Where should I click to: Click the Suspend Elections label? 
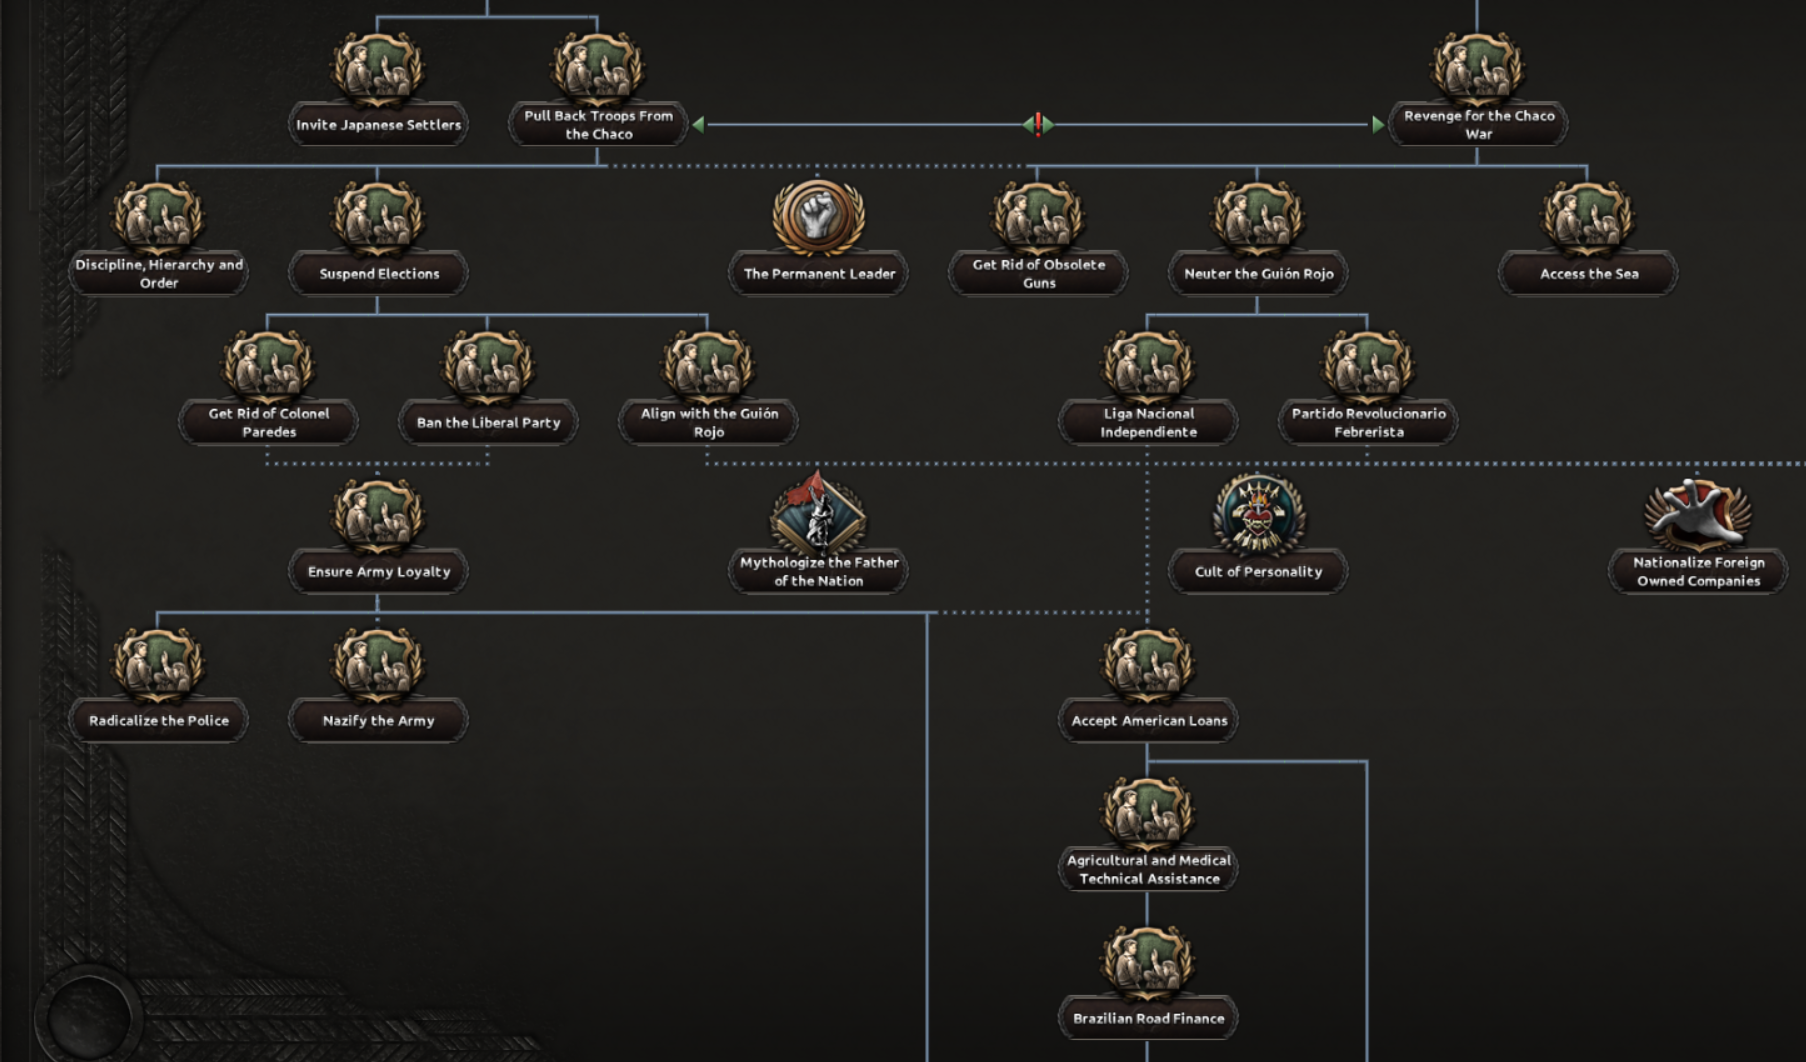tap(378, 273)
